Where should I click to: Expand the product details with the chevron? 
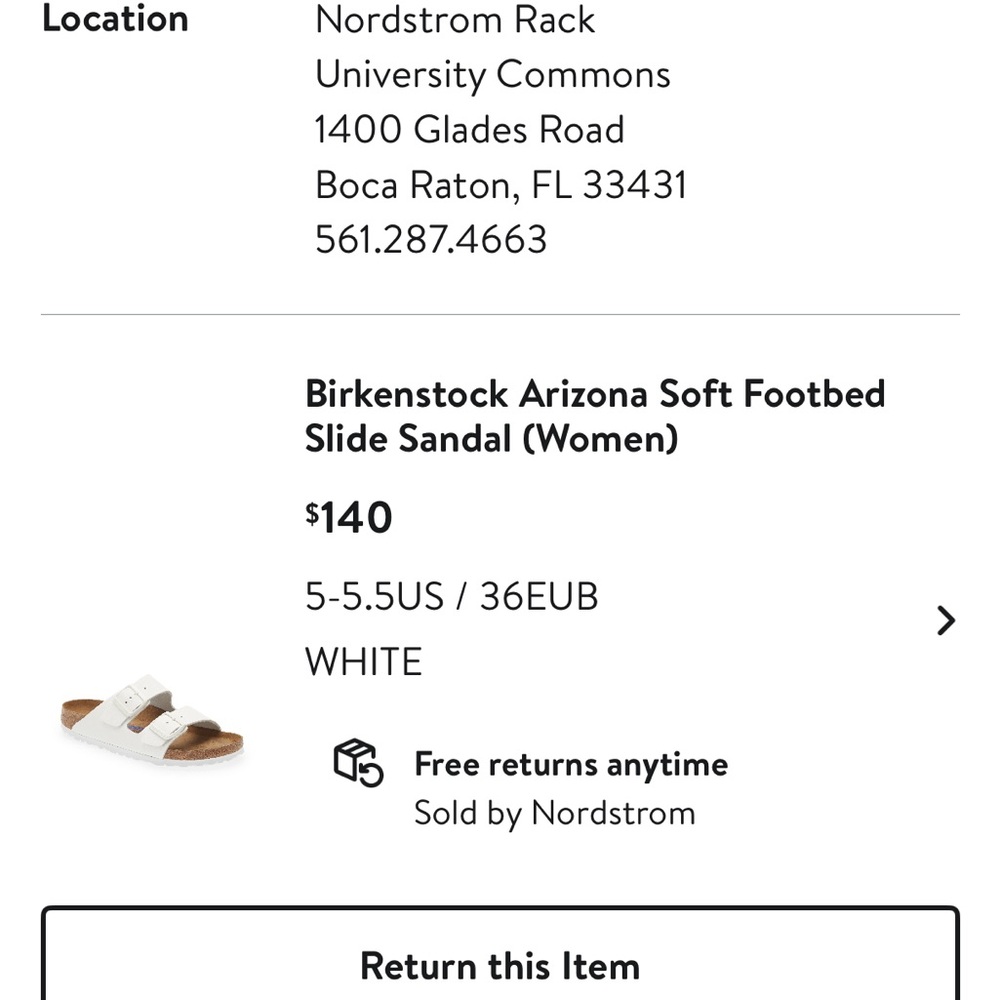[945, 620]
